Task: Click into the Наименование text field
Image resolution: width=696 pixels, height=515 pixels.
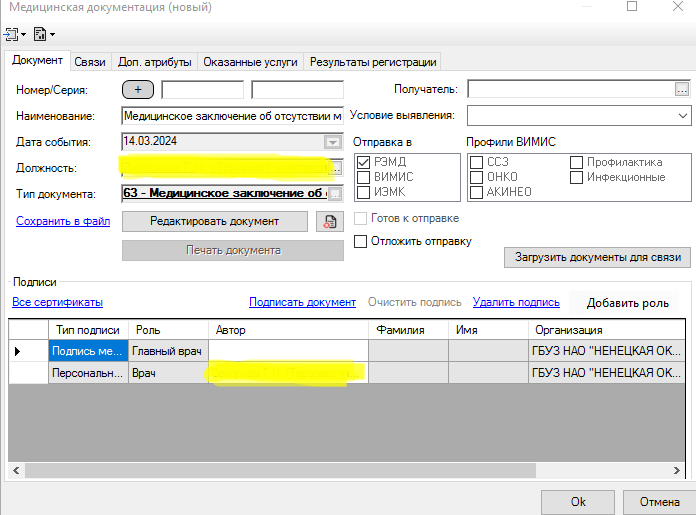Action: click(232, 116)
